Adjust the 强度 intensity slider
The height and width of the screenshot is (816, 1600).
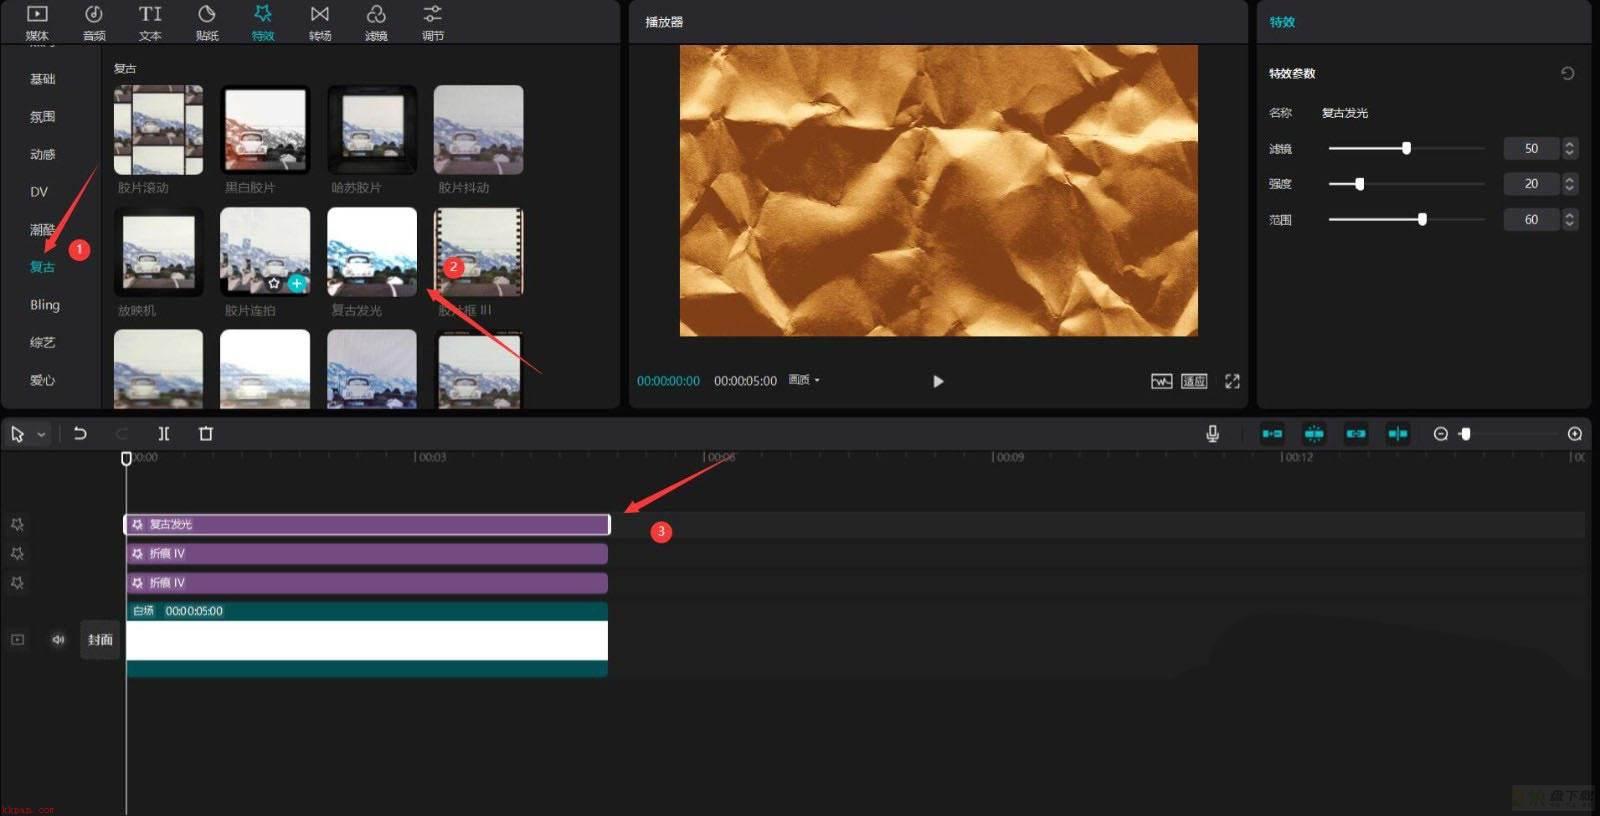(1359, 184)
